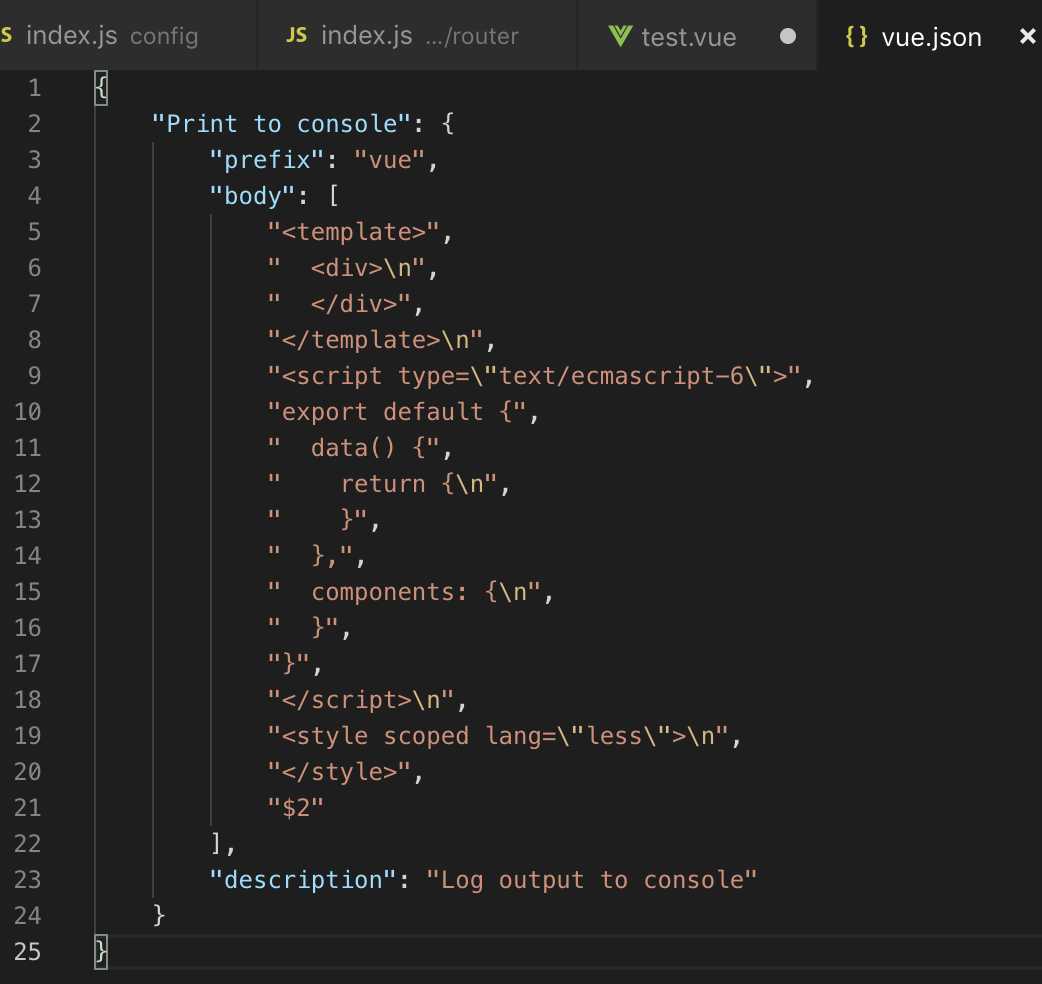Click the "$2" placeholder string

coord(296,807)
